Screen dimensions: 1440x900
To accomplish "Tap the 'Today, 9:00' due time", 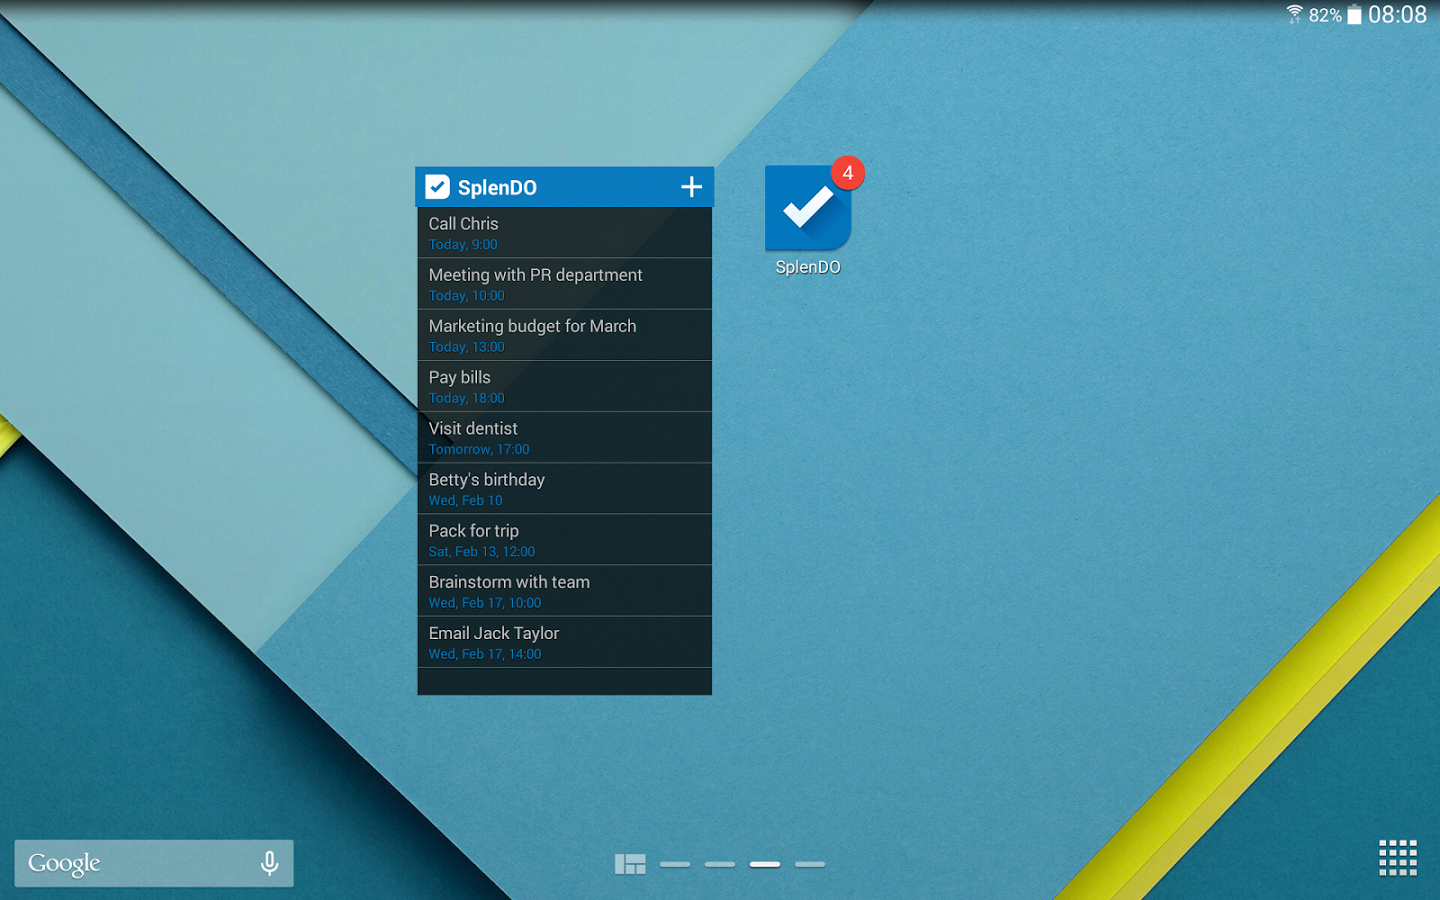I will [x=463, y=245].
